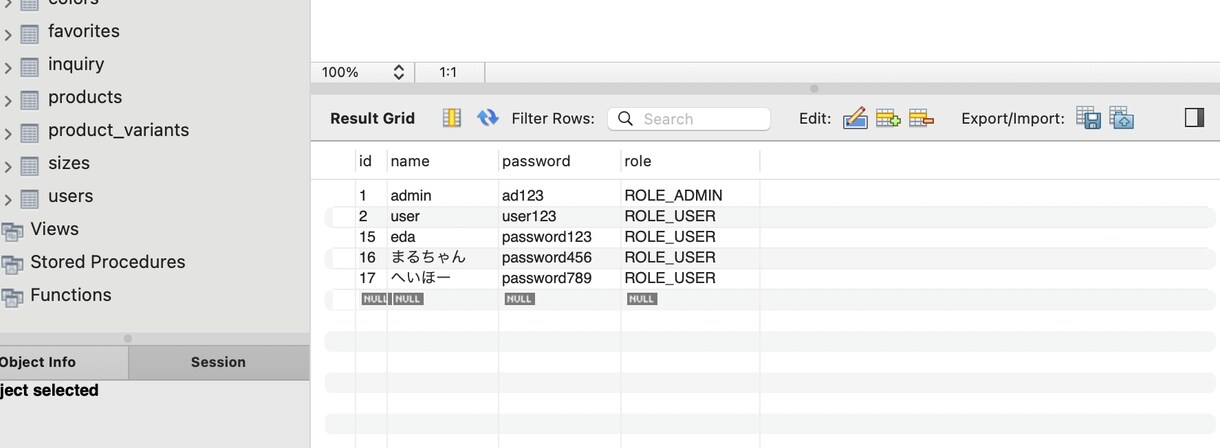Switch to the Session tab
The image size is (1220, 448).
[218, 362]
